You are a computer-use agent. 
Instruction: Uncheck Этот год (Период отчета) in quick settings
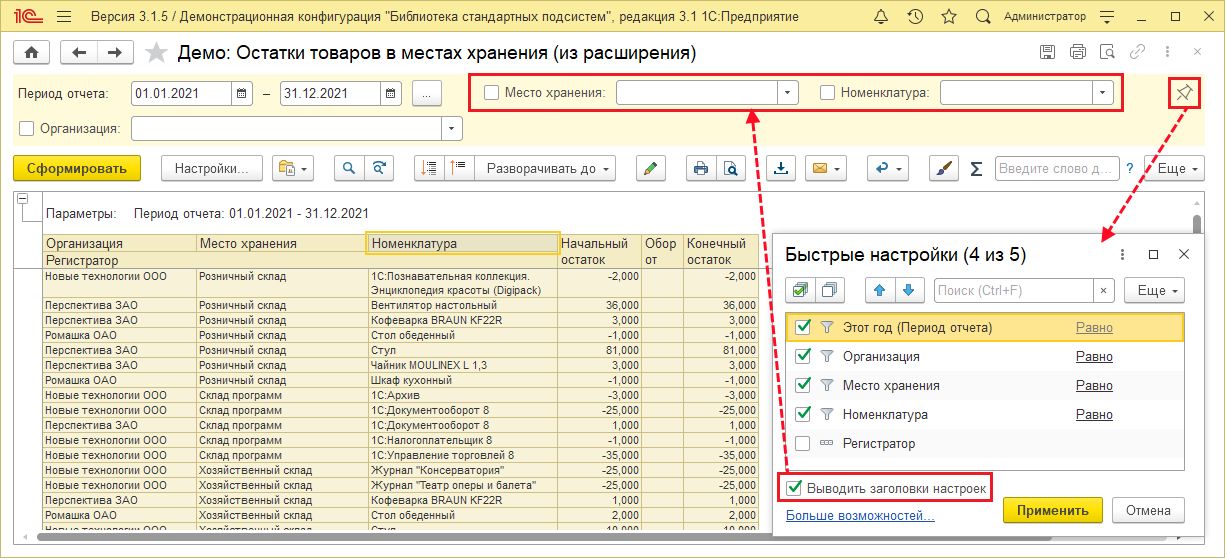pyautogui.click(x=802, y=327)
